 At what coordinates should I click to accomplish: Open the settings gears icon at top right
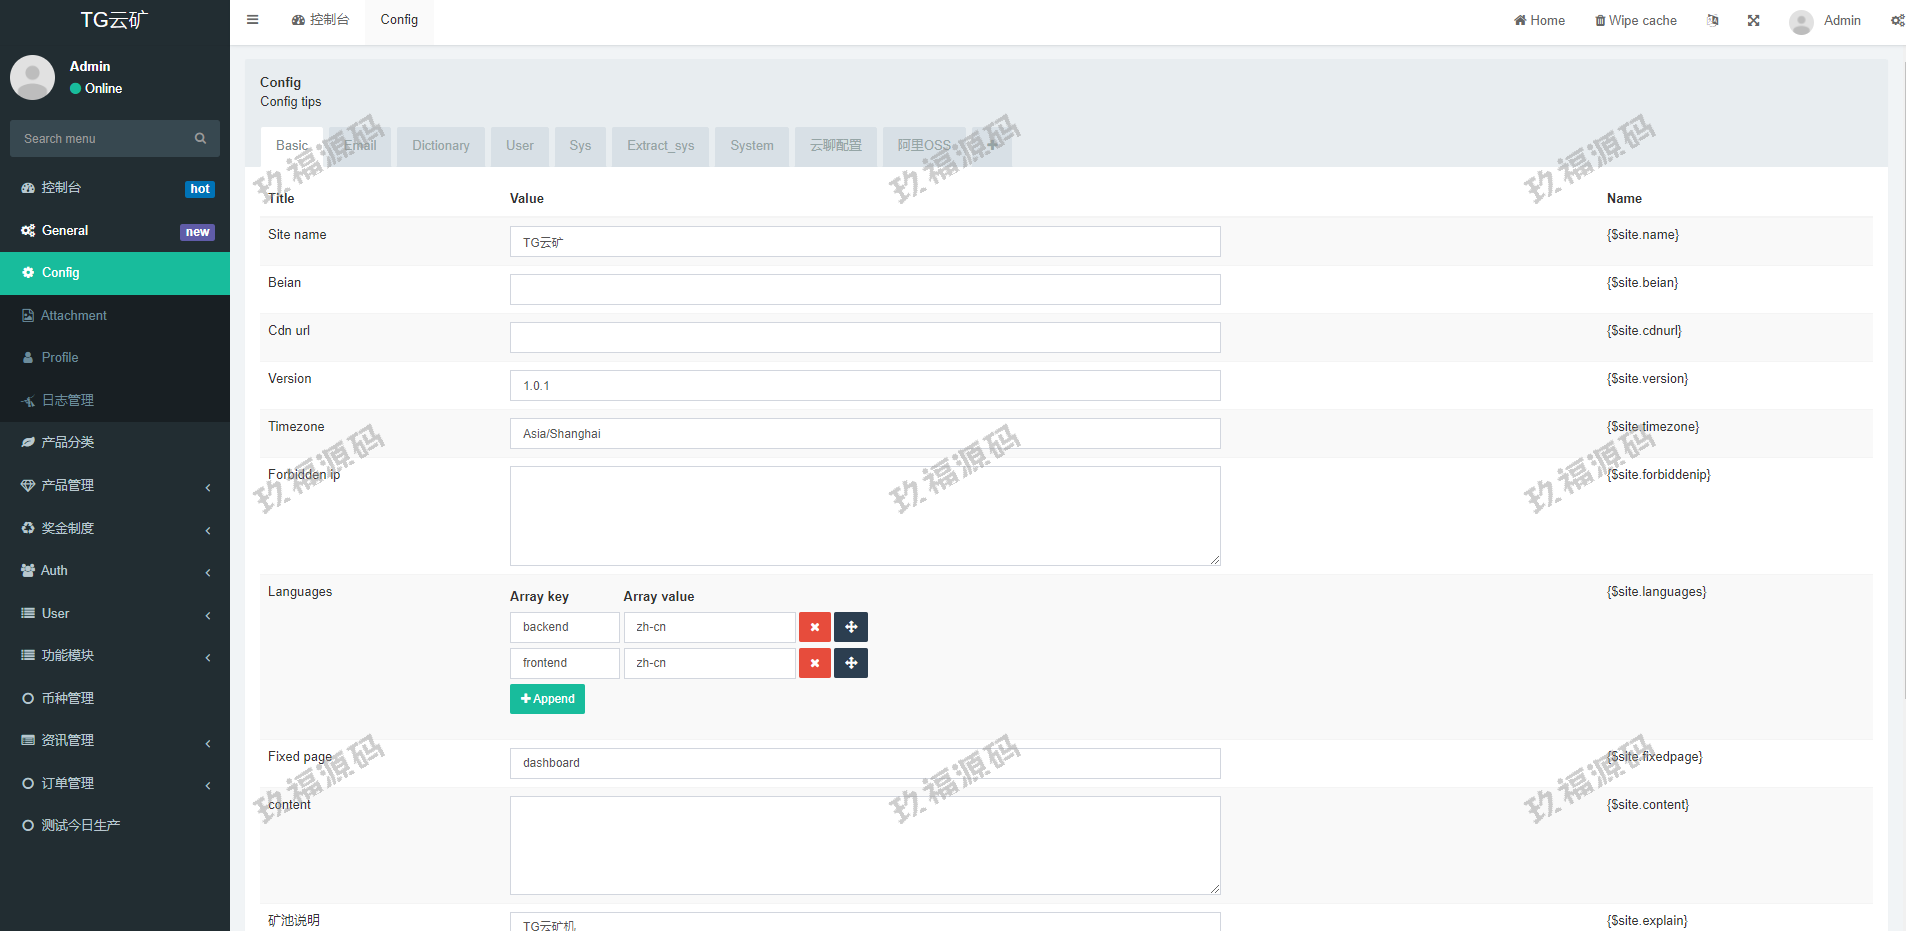(x=1896, y=20)
